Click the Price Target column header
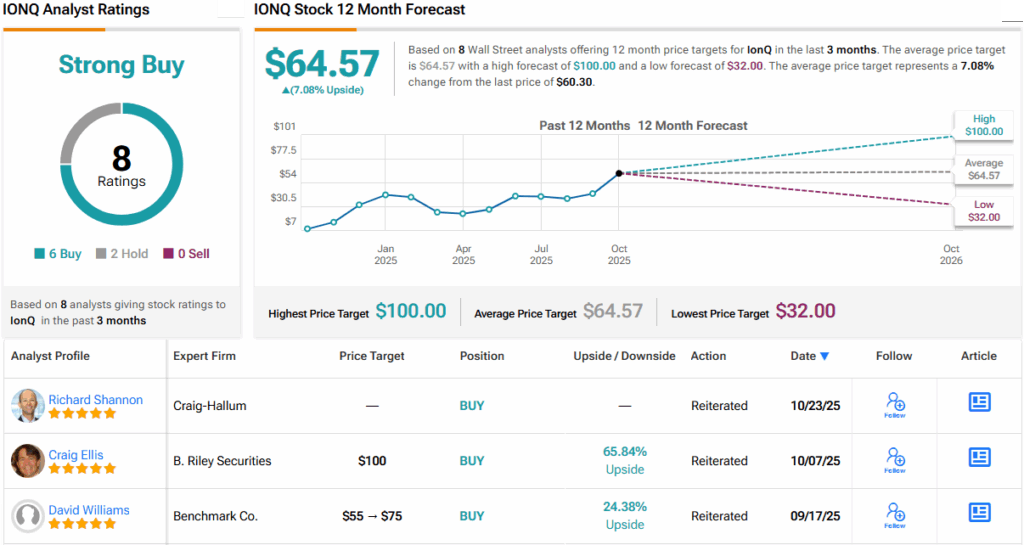The height and width of the screenshot is (545, 1024). (372, 356)
